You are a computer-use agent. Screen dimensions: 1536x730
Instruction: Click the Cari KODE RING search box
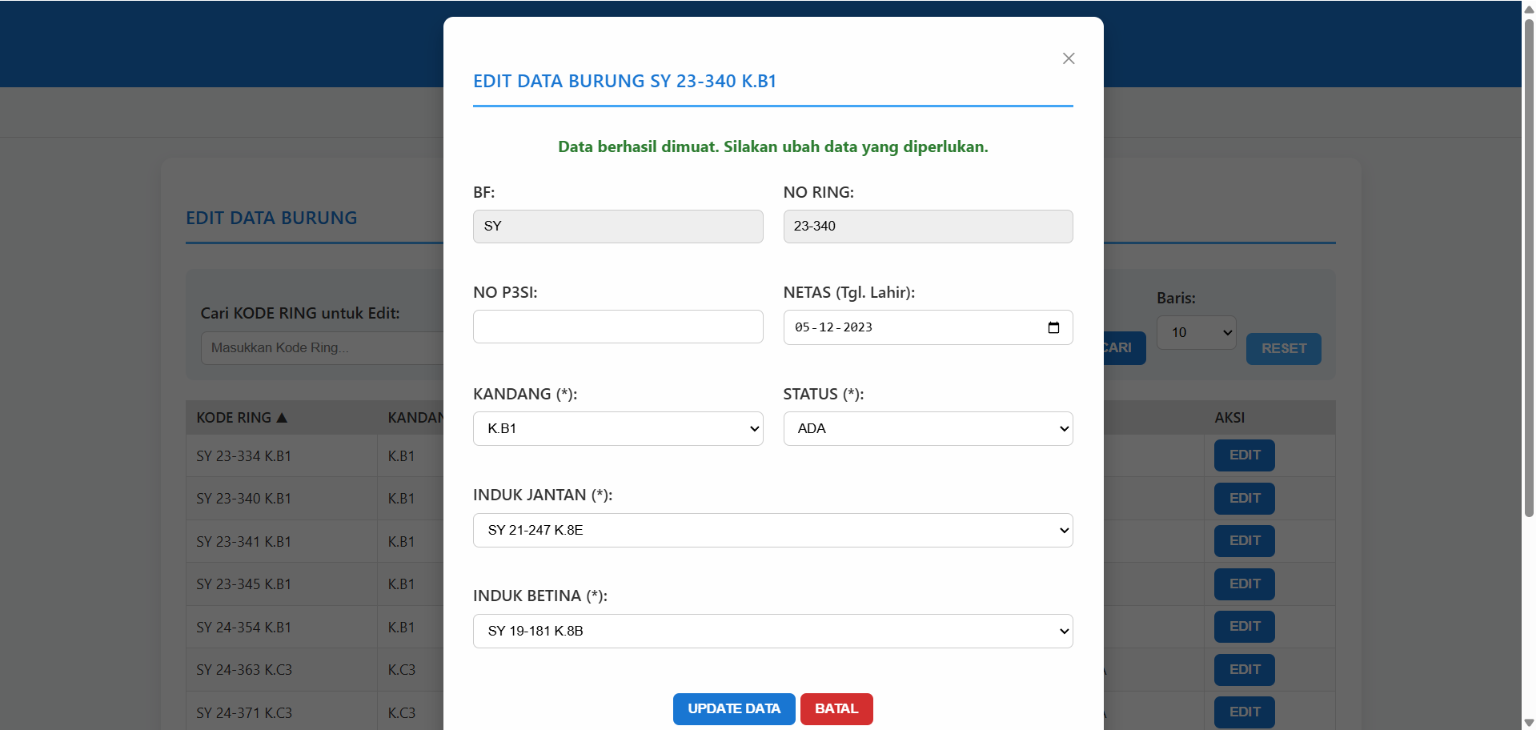pos(320,348)
